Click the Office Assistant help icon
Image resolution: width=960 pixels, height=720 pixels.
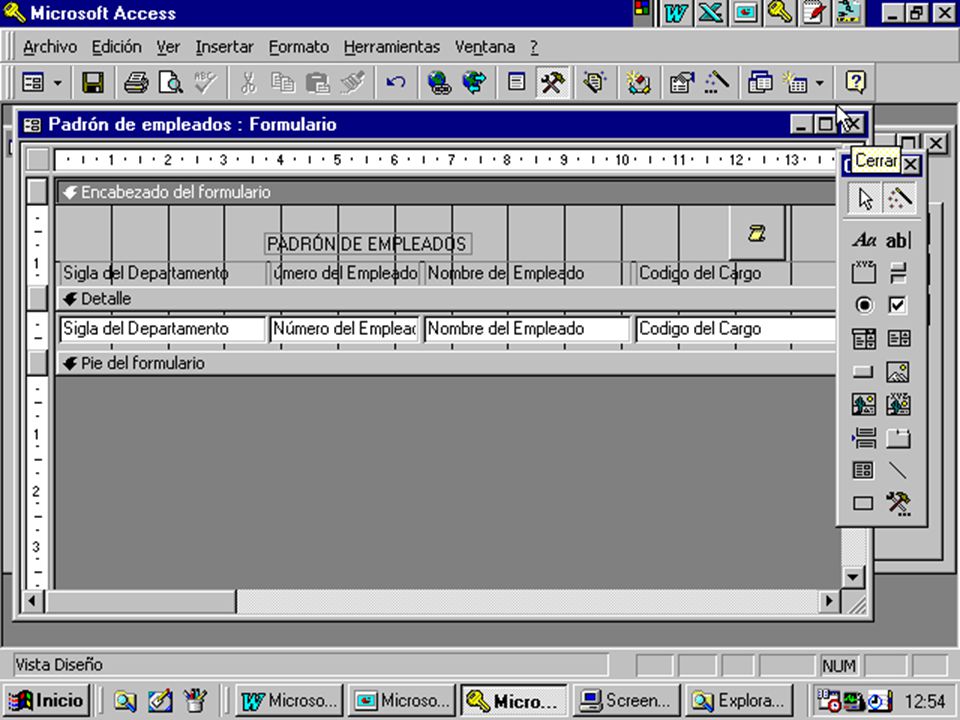coord(855,82)
